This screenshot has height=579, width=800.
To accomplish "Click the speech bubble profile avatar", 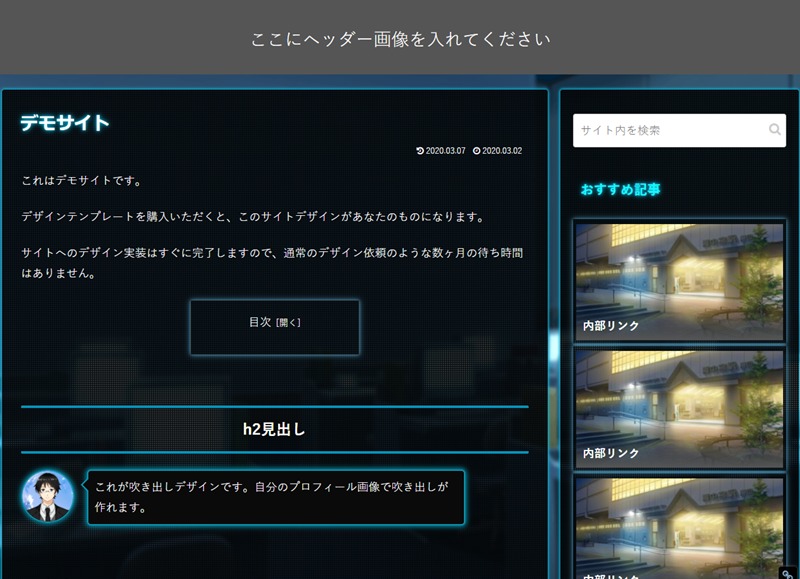I will coord(47,497).
